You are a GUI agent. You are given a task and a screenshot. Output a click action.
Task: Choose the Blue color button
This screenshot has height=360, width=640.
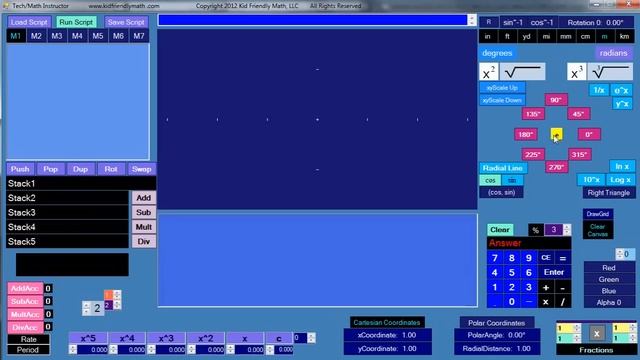[609, 291]
